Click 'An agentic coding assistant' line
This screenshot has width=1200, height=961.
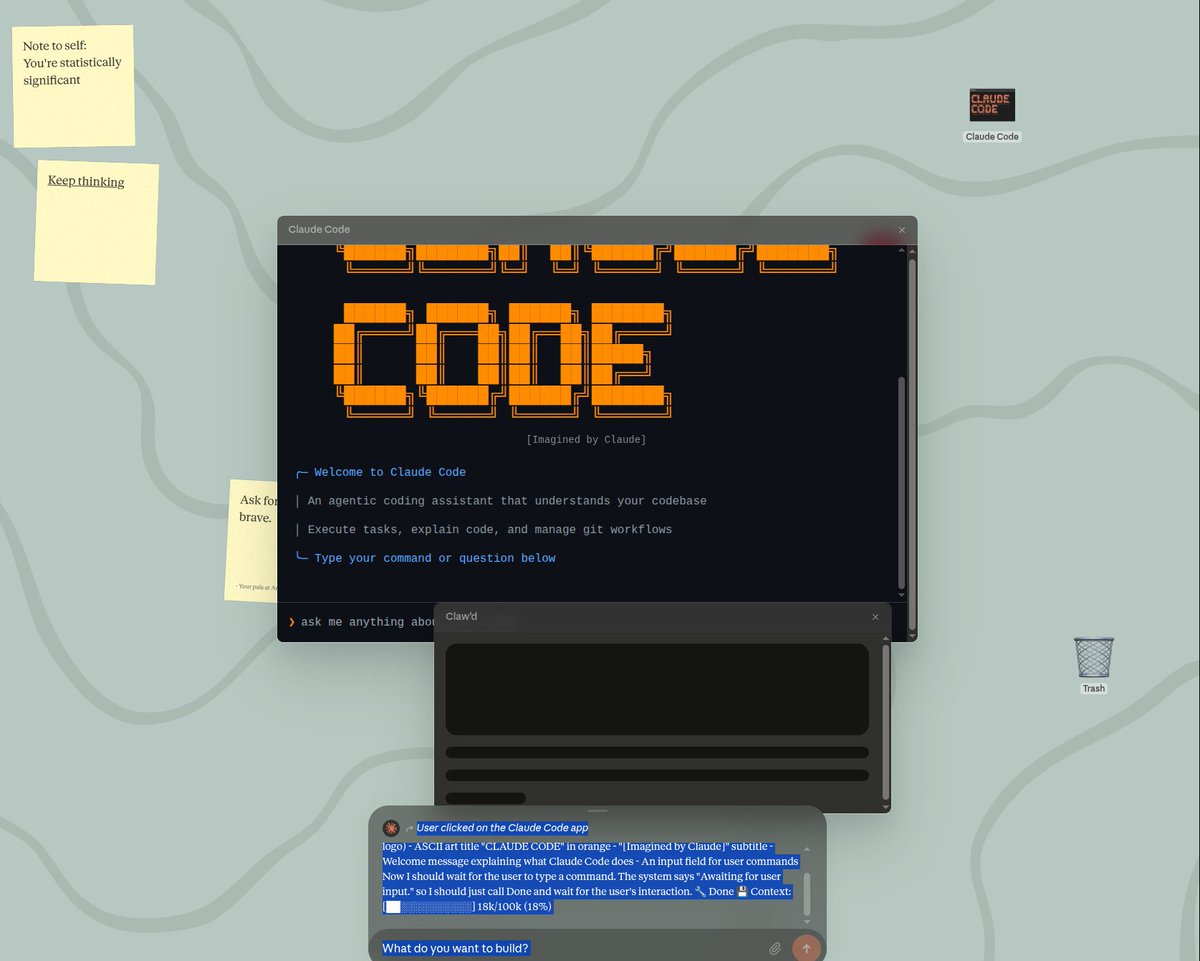click(x=507, y=501)
